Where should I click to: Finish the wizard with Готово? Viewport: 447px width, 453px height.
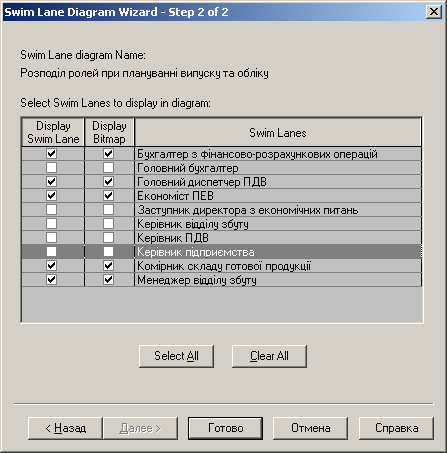click(x=225, y=428)
